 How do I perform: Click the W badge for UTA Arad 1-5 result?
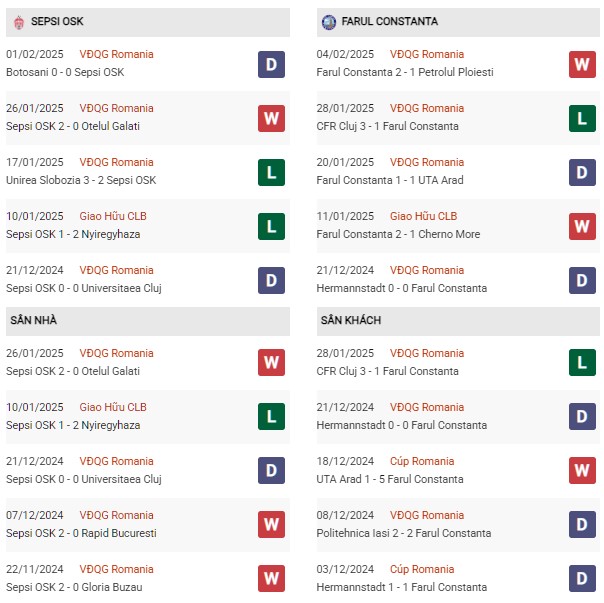[582, 470]
